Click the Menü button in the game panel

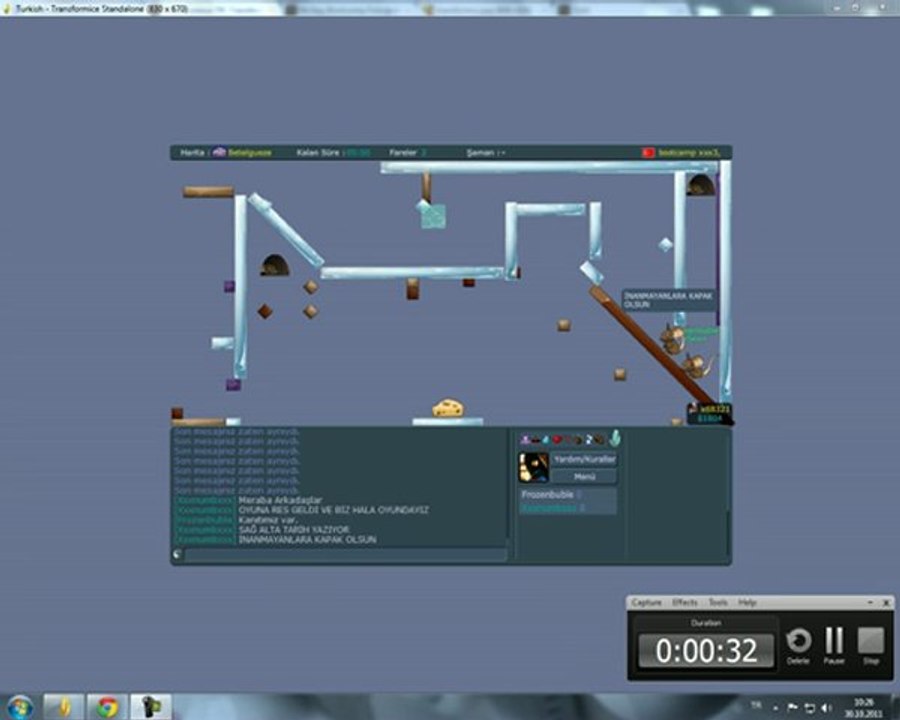[x=584, y=477]
